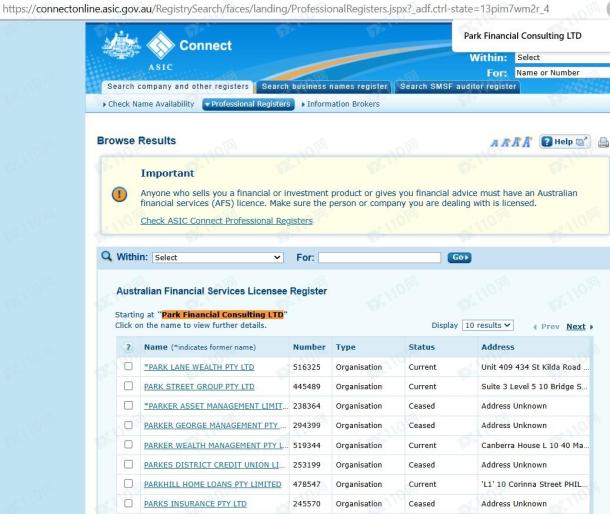
Task: Tick checkbox for PARKER GEORGE MANAGEMENT row
Action: pyautogui.click(x=128, y=425)
